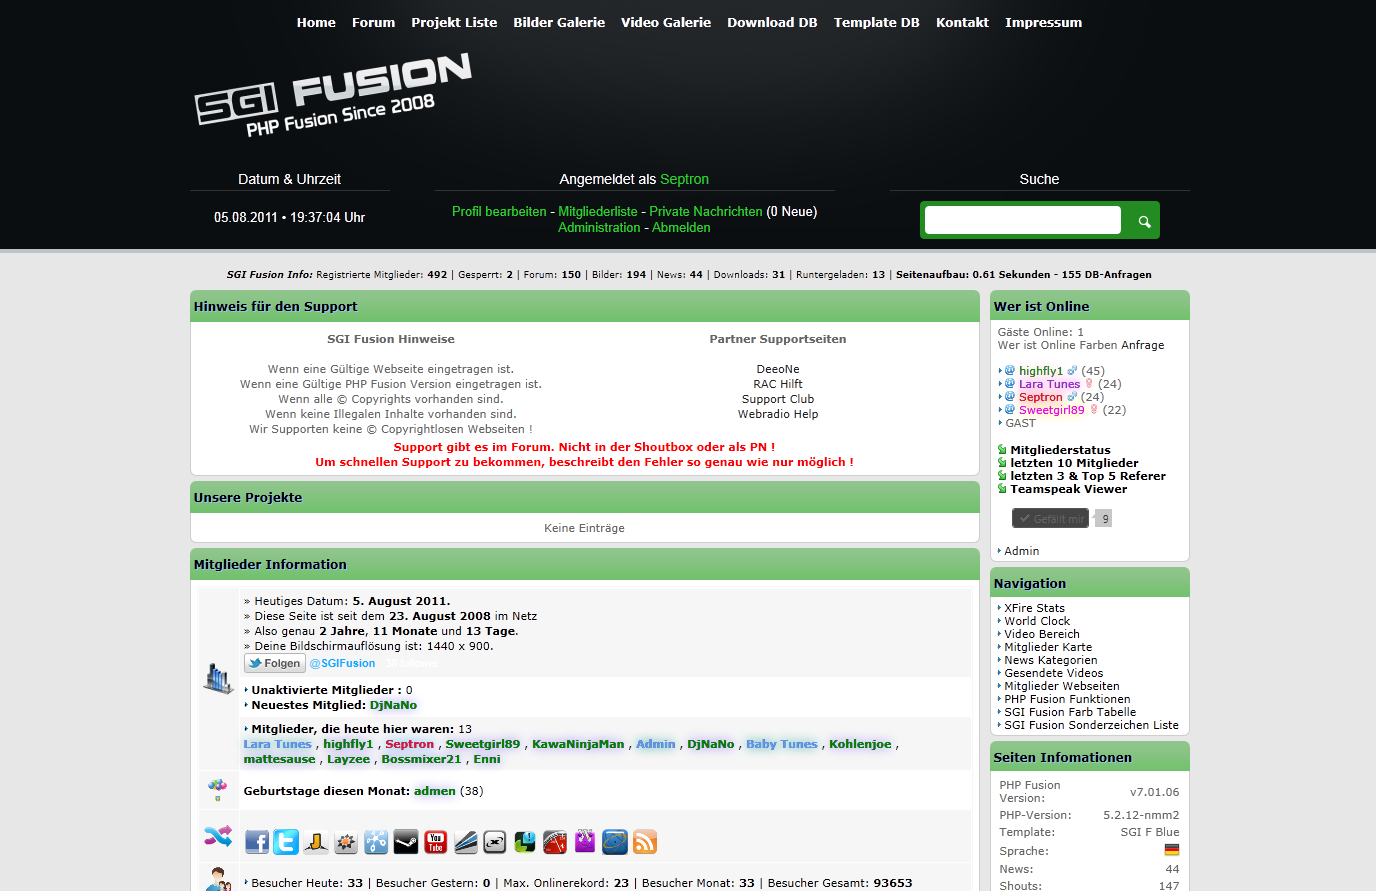This screenshot has width=1376, height=891.
Task: Open Download DB in top menu
Action: coord(772,22)
